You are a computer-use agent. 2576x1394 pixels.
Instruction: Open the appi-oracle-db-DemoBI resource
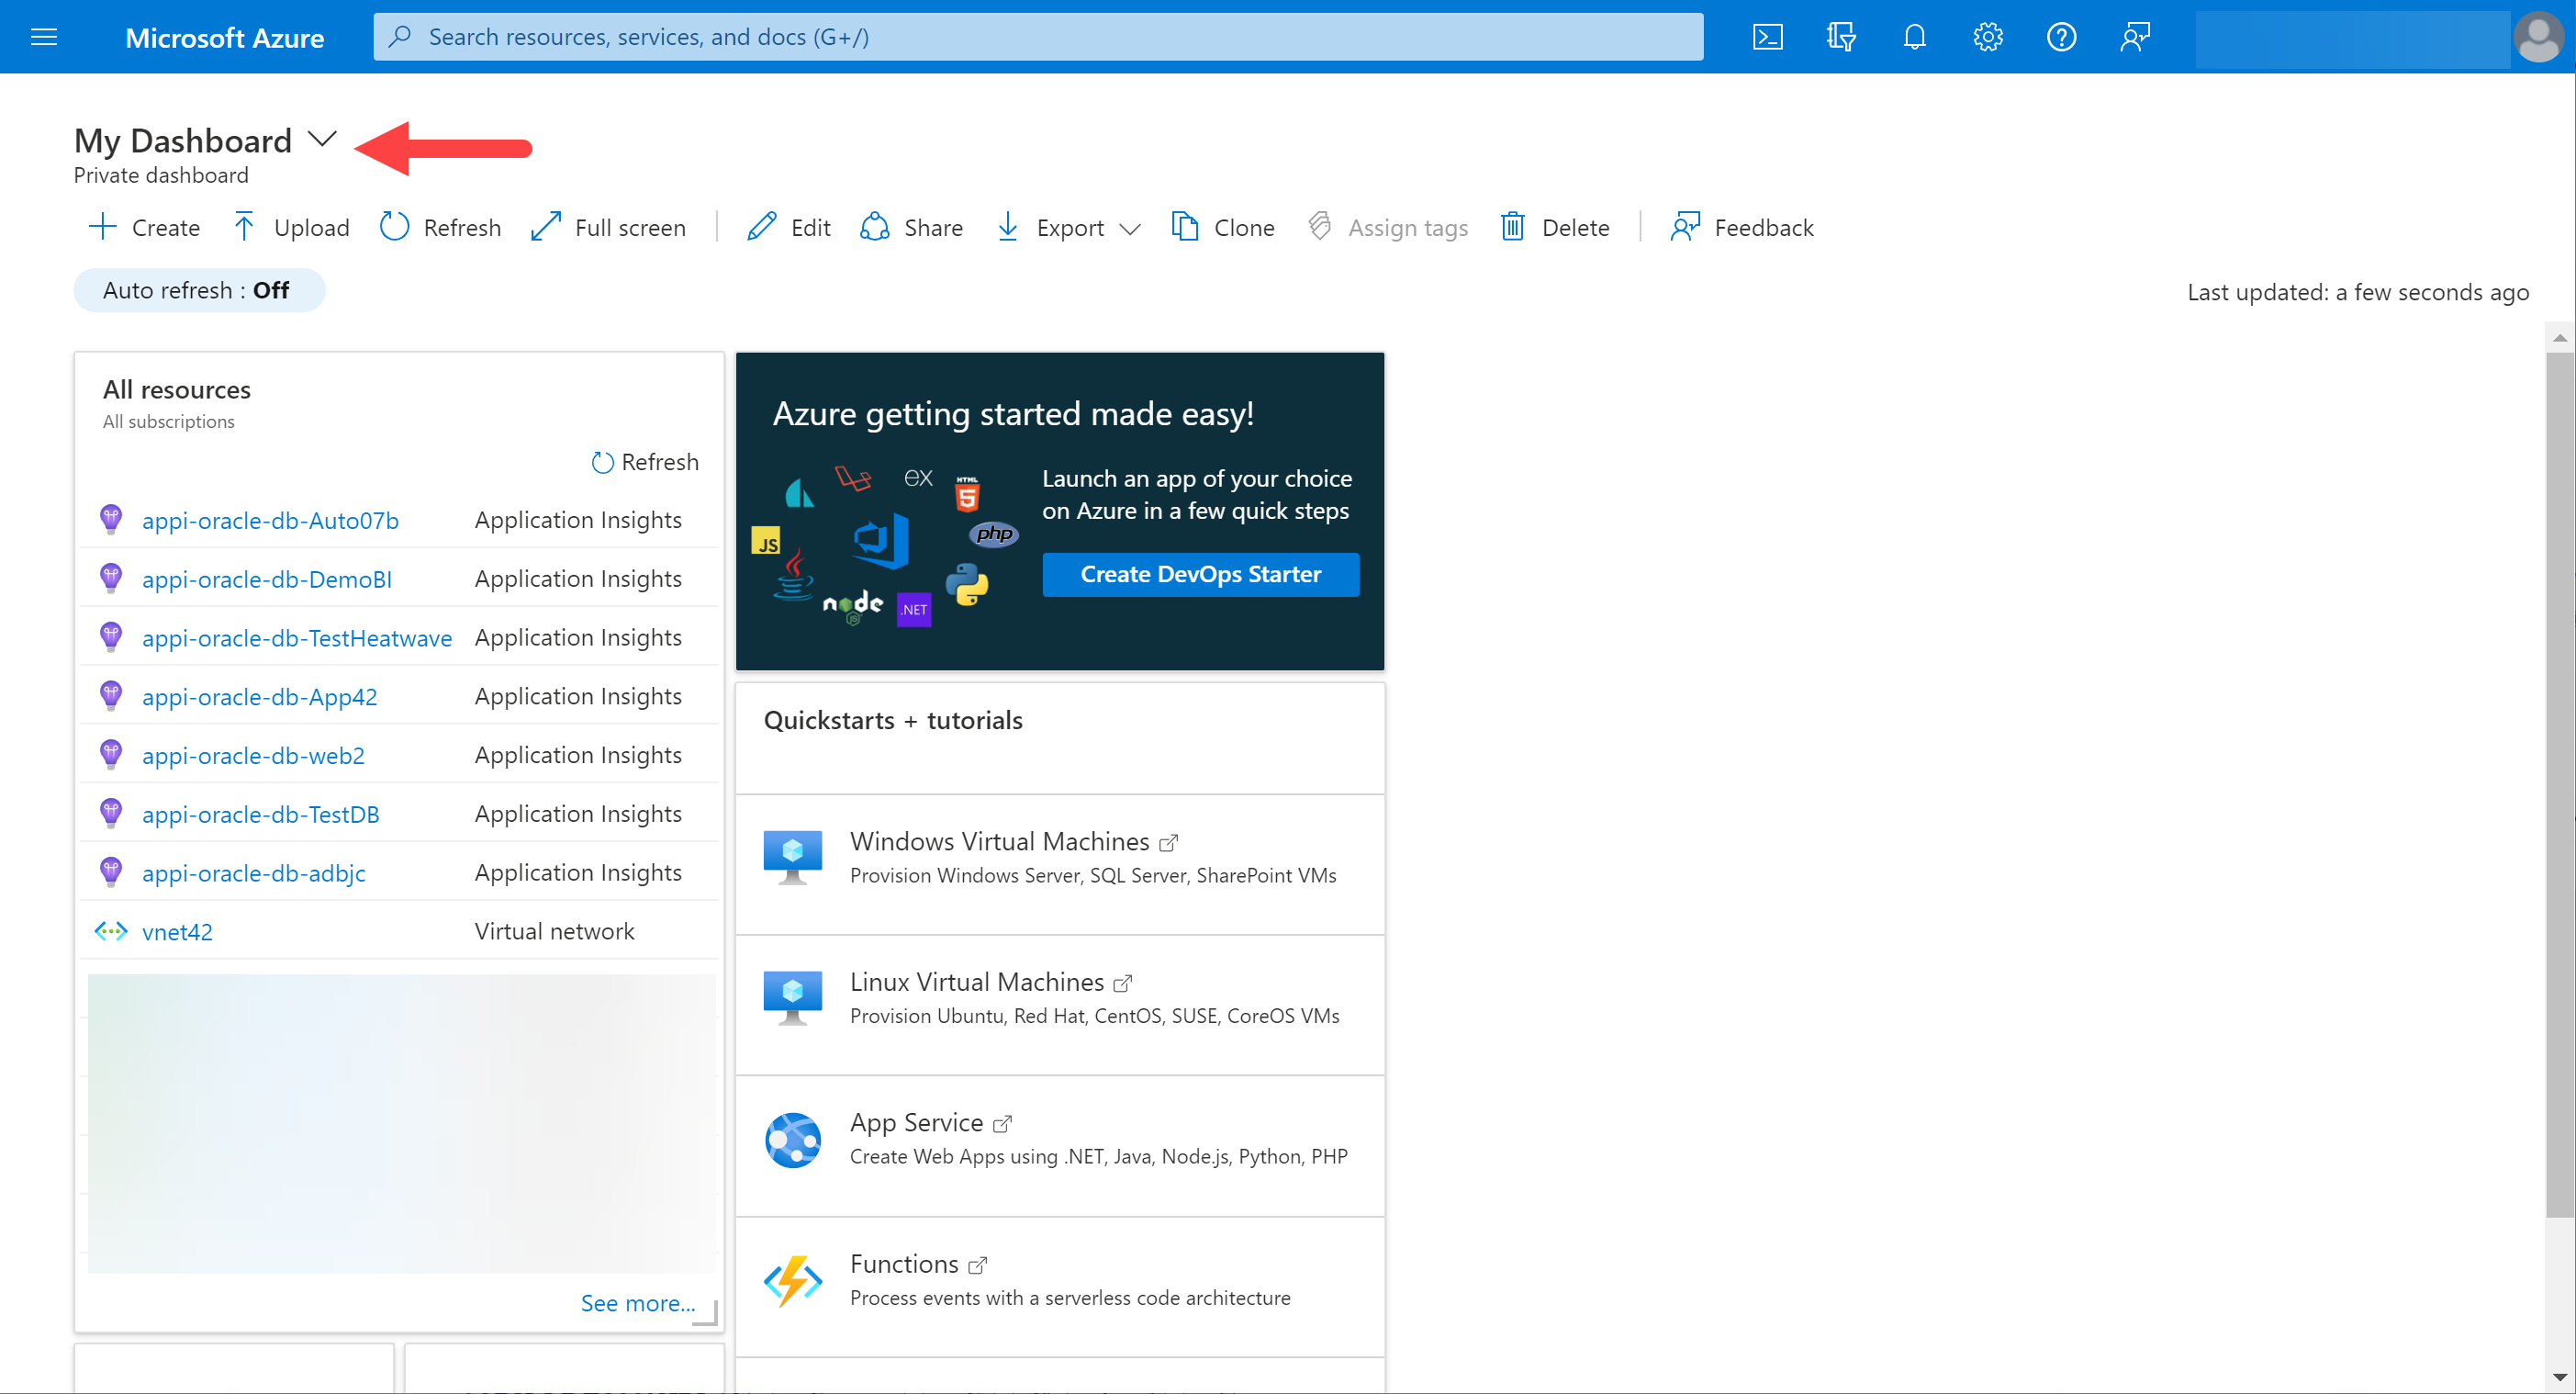[x=267, y=579]
